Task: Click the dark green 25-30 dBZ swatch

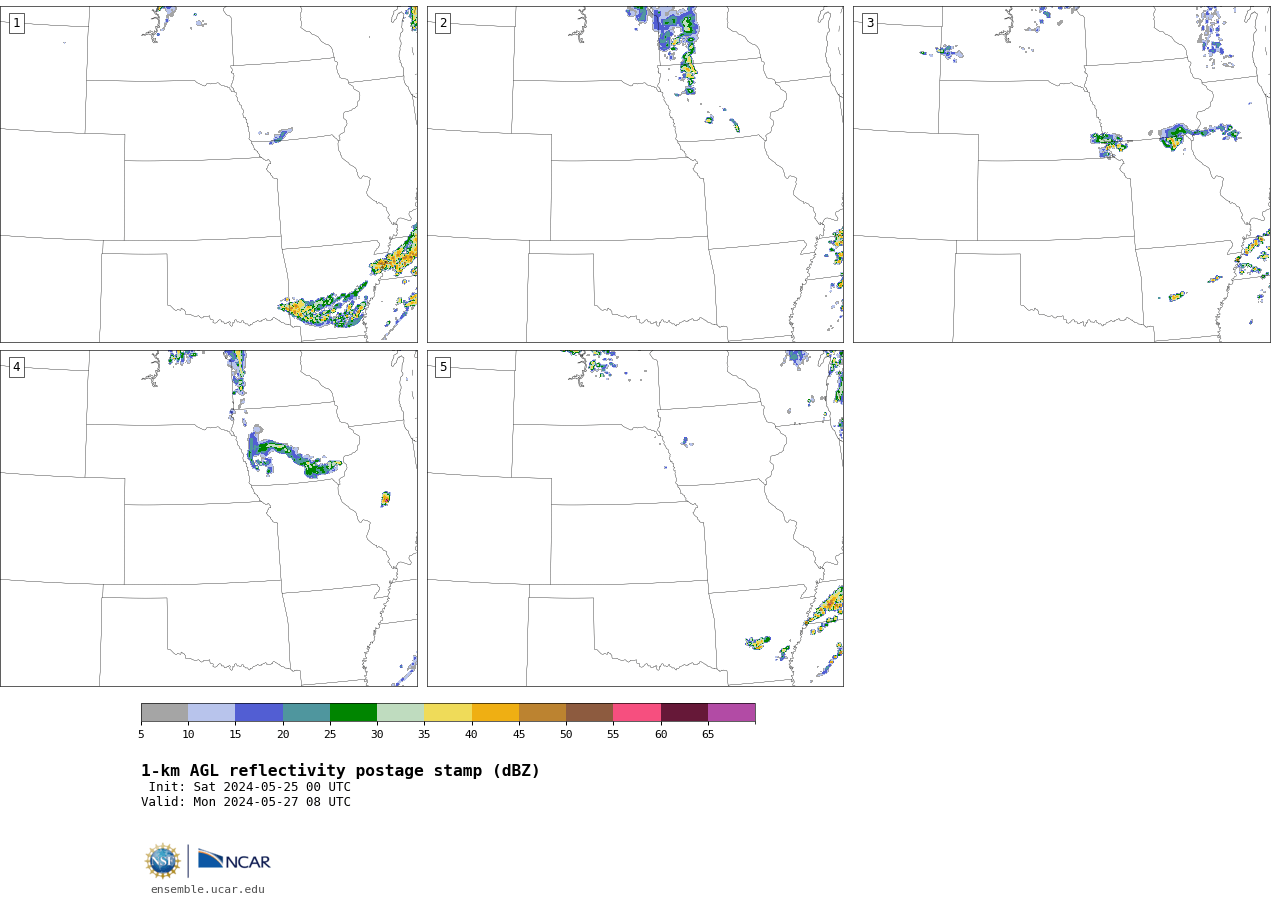Action: [353, 713]
